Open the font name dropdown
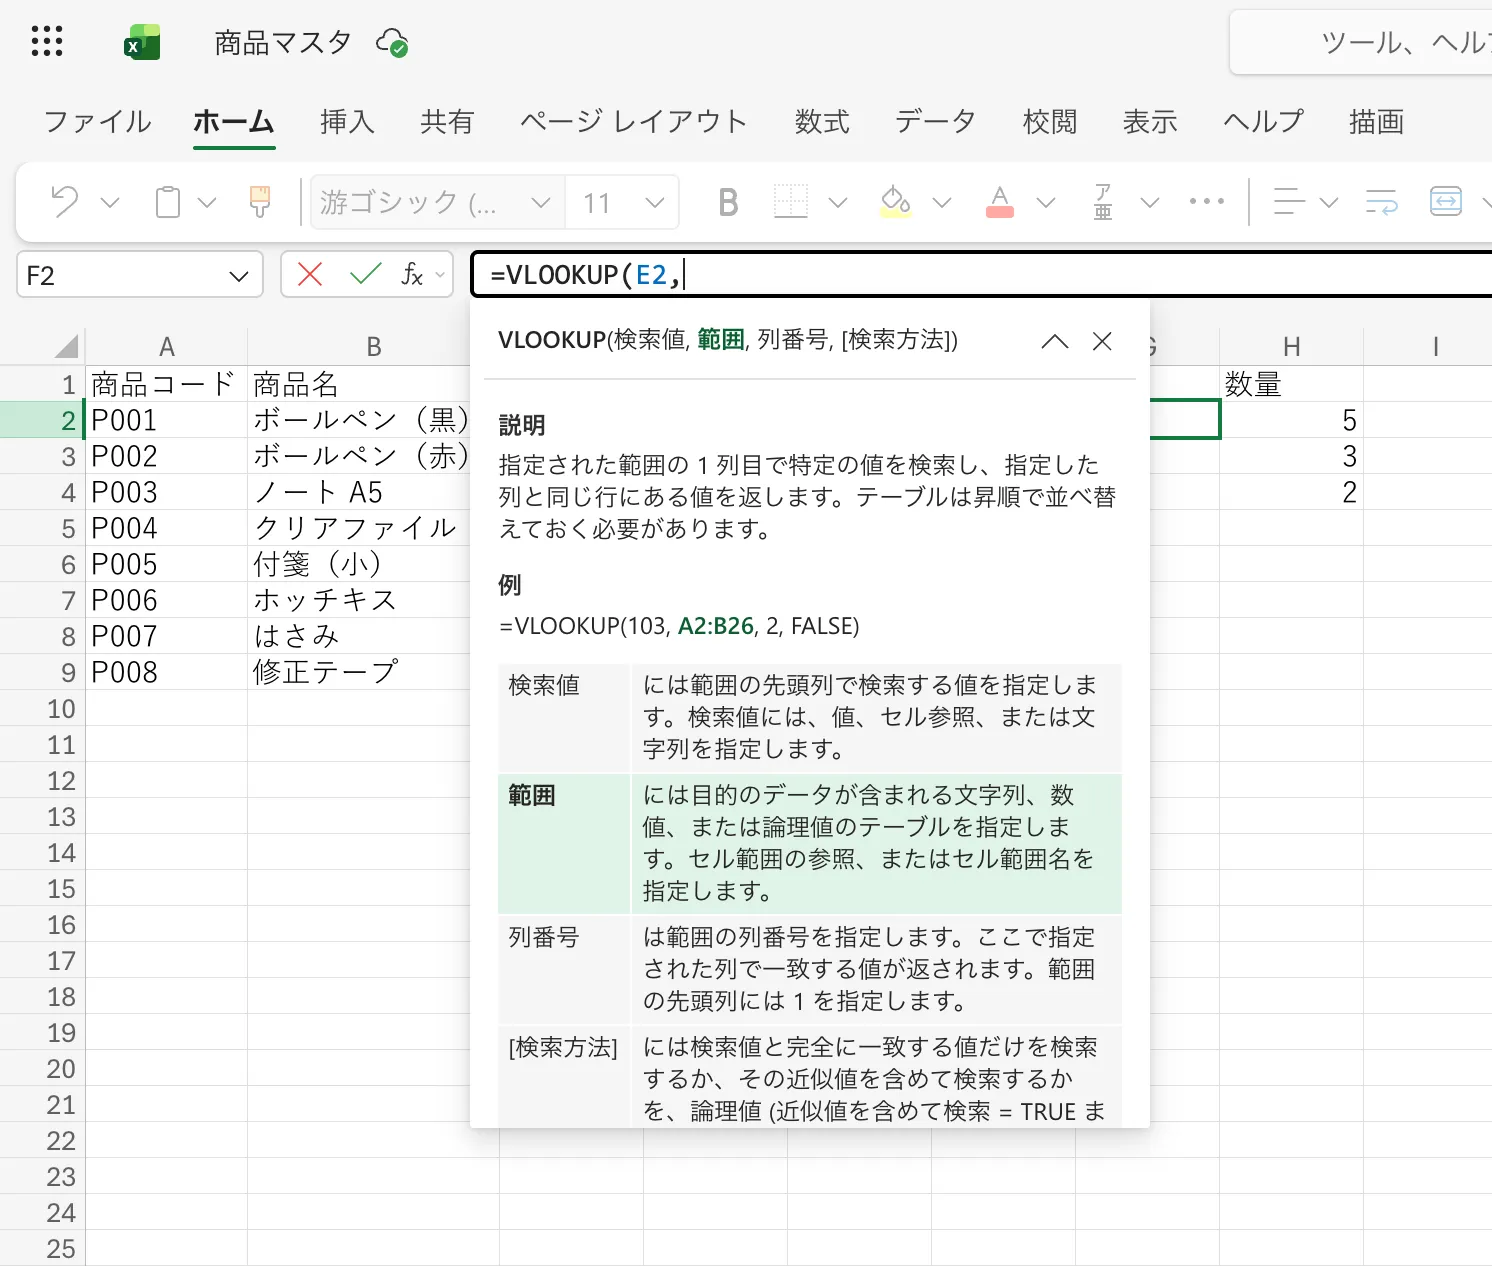The image size is (1492, 1266). [540, 203]
